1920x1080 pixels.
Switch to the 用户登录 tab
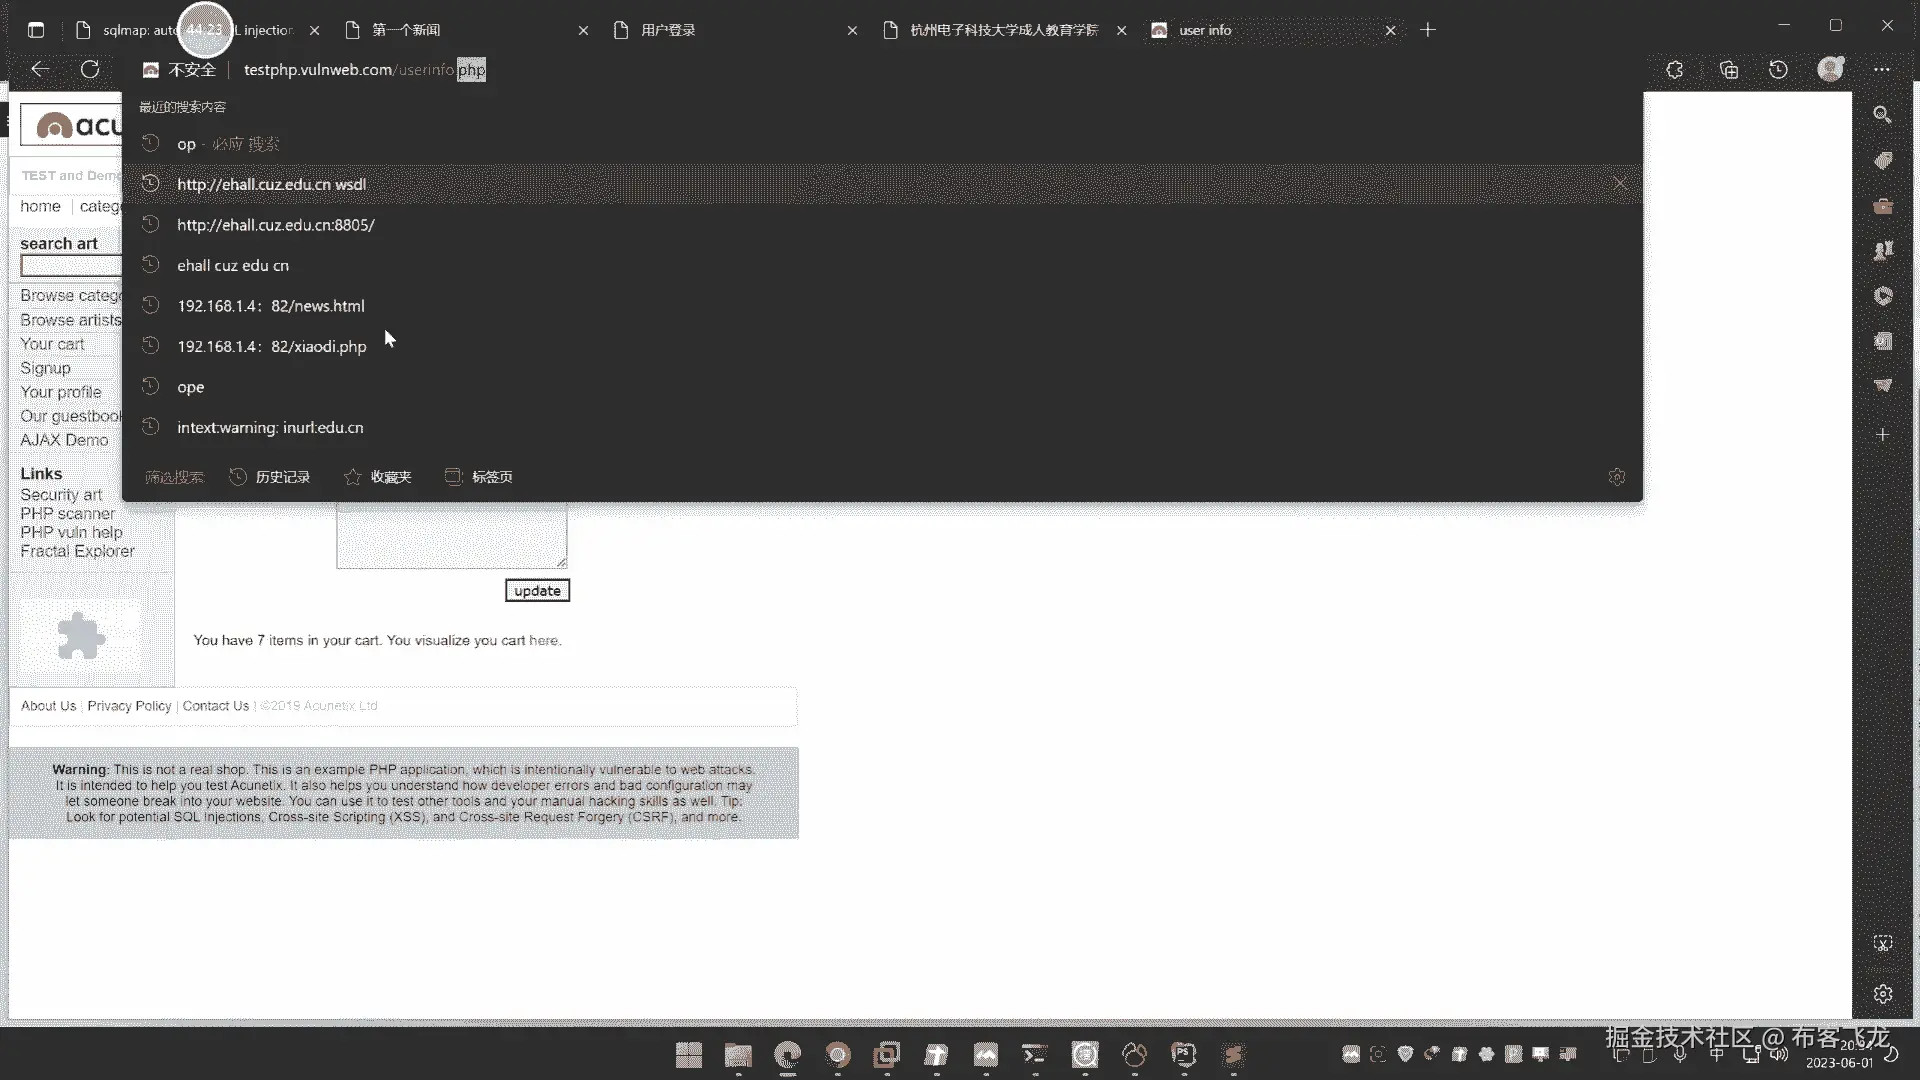tap(668, 30)
